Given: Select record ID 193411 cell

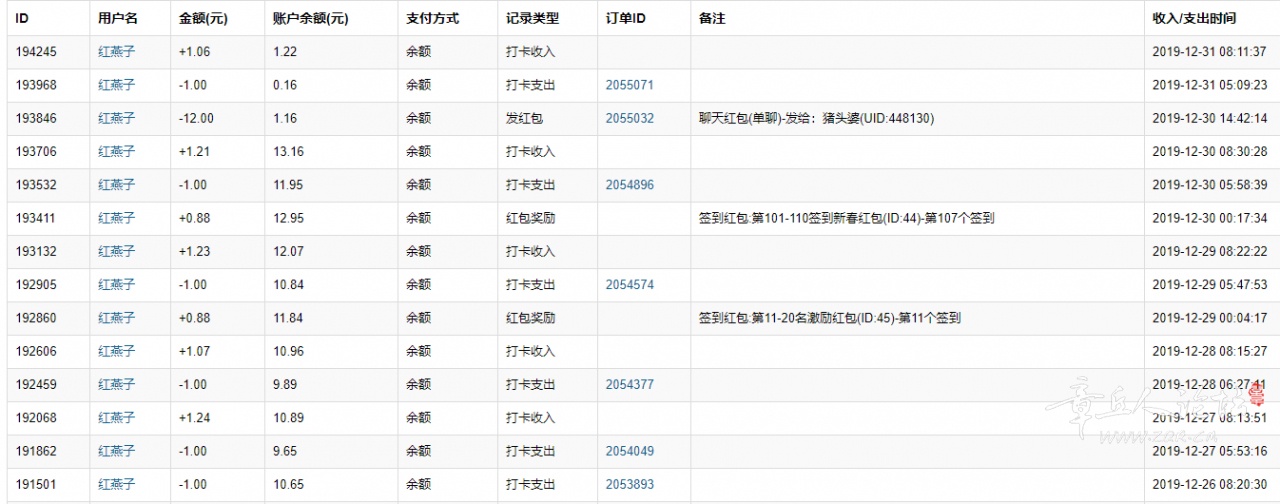Looking at the screenshot, I should pos(48,218).
